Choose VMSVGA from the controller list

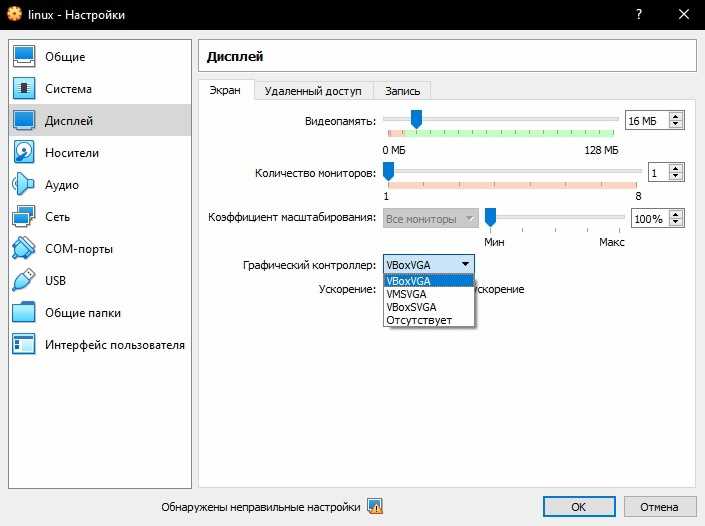[x=428, y=294]
